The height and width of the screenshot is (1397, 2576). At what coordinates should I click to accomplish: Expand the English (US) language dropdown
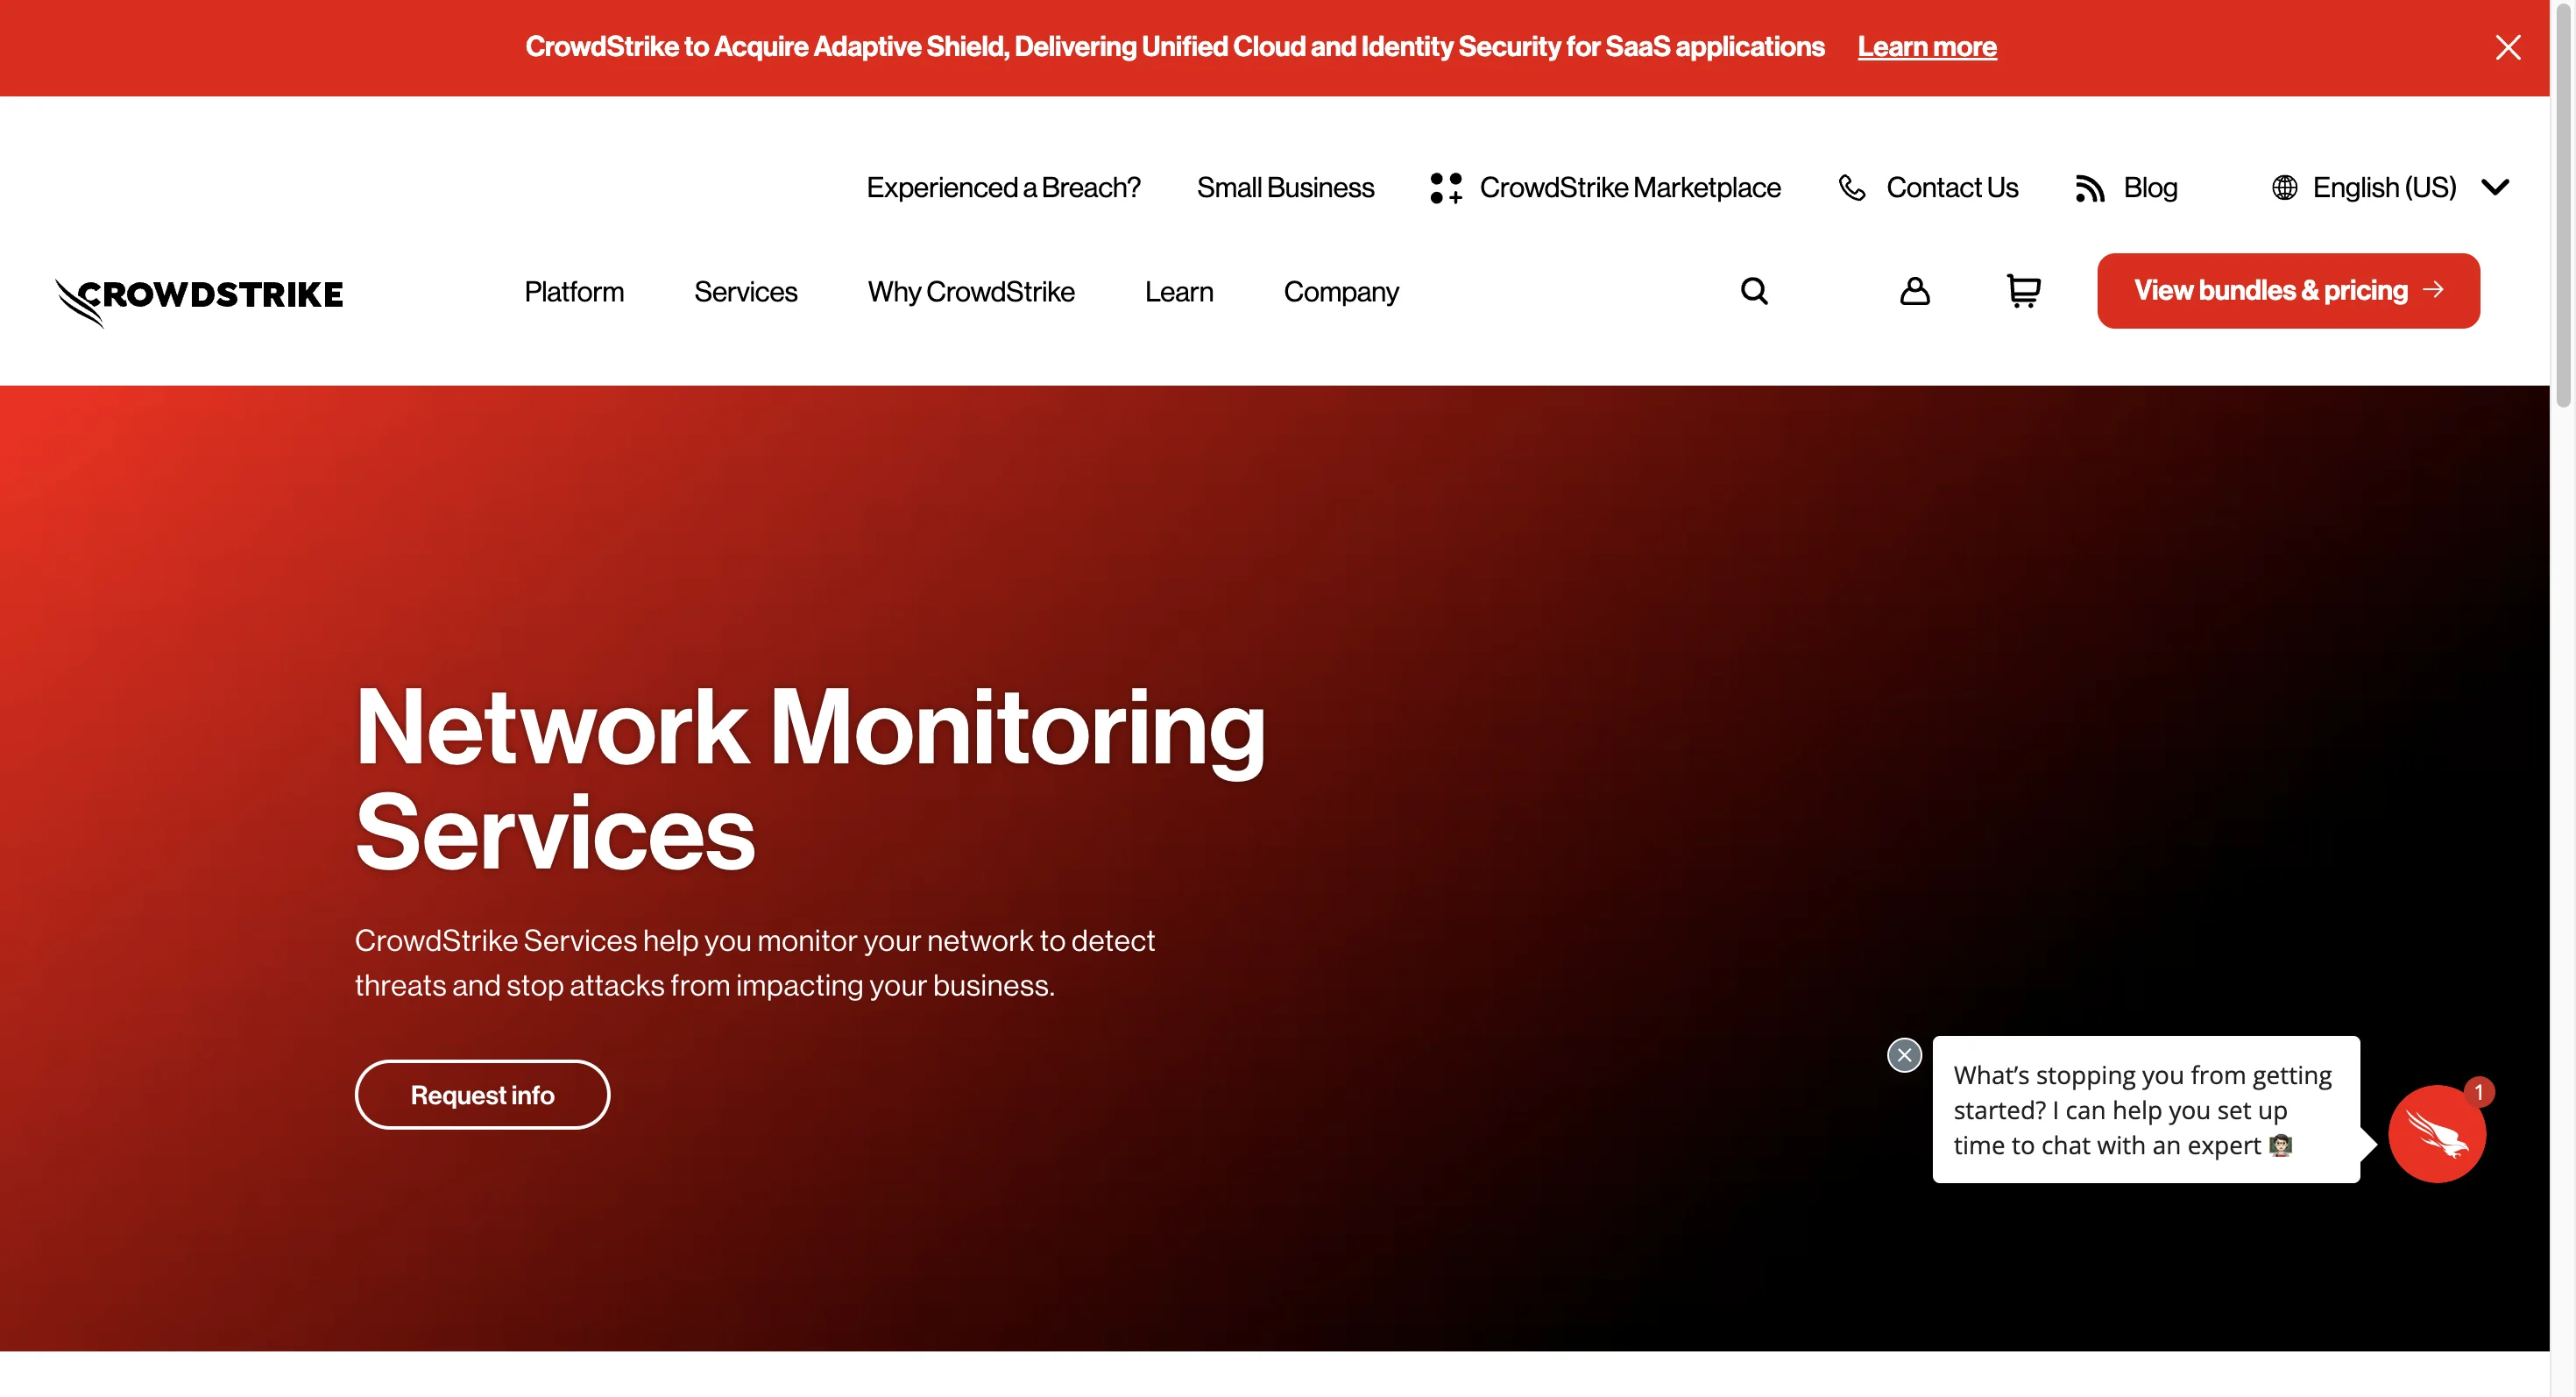coord(2495,187)
